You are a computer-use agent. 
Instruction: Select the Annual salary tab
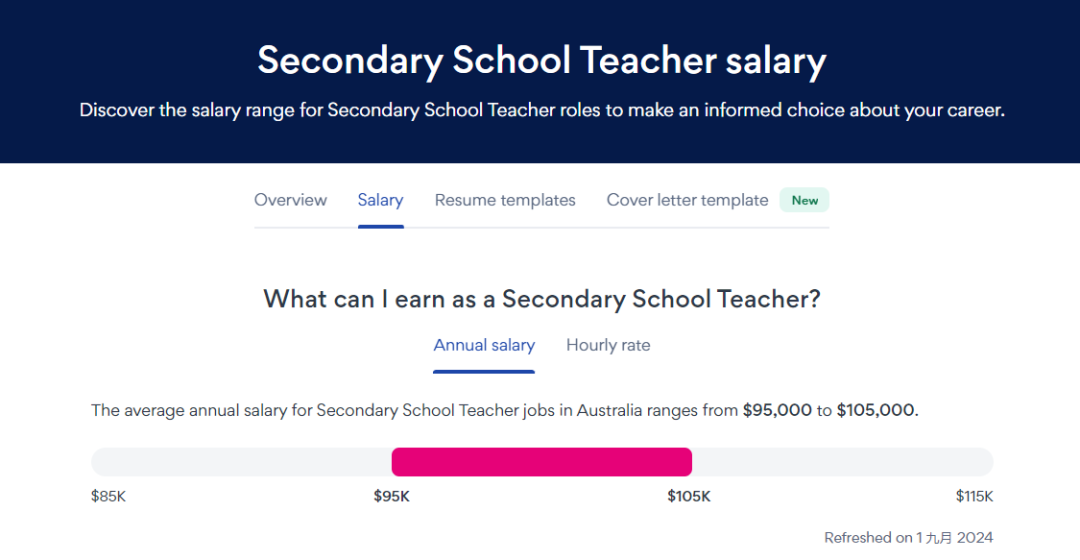484,345
